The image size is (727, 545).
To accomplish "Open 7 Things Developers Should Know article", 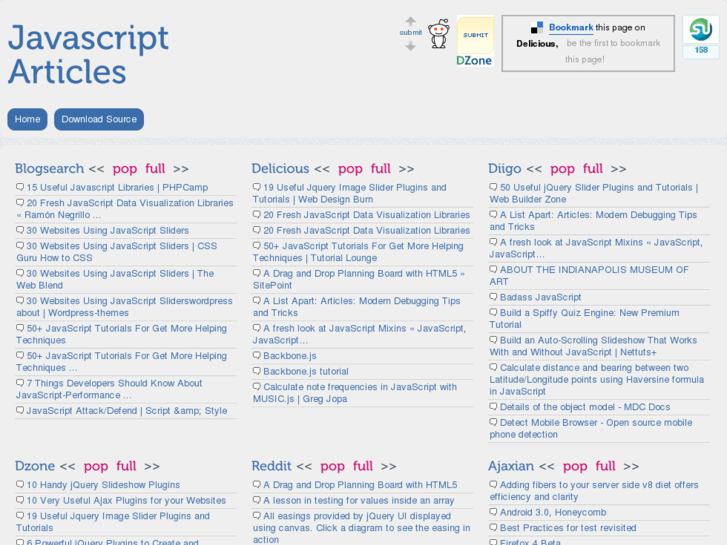I will pos(109,389).
